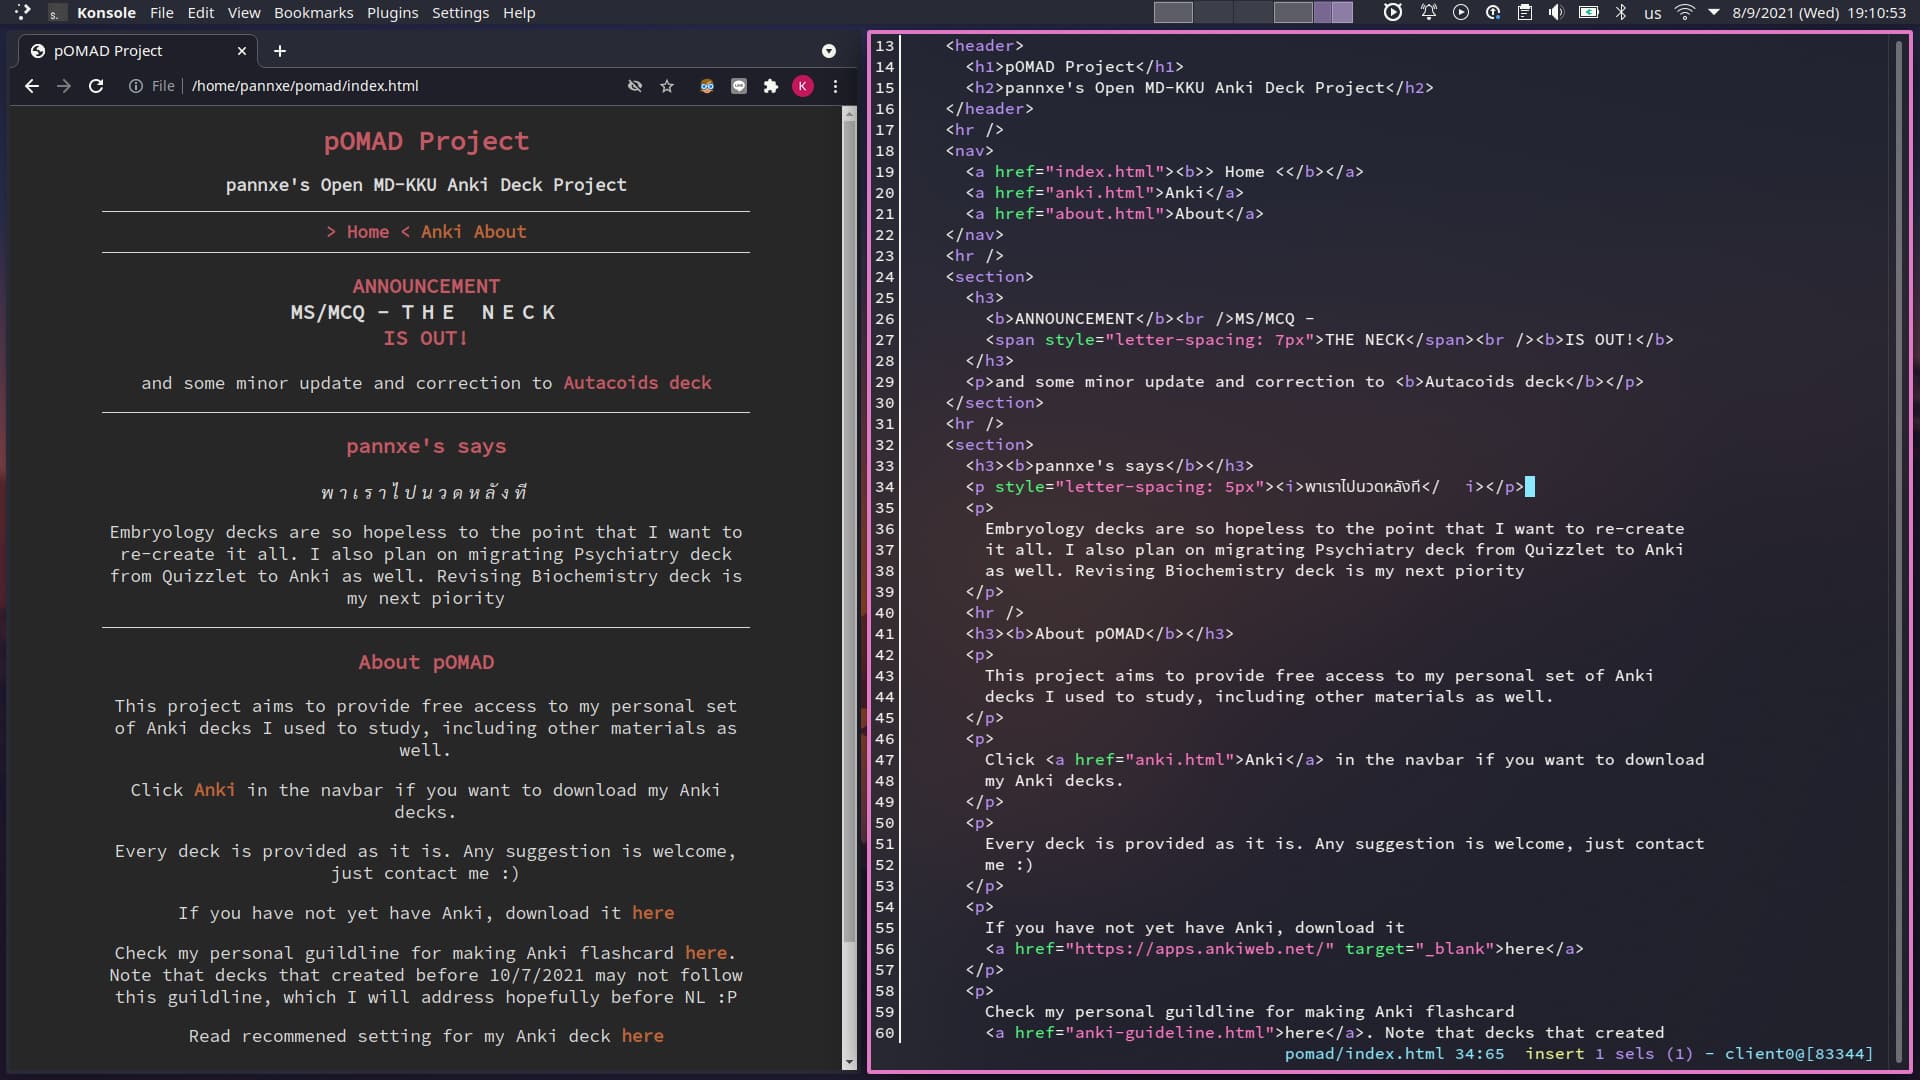Click 'here' link for recommended setting
The height and width of the screenshot is (1080, 1920).
[642, 1036]
